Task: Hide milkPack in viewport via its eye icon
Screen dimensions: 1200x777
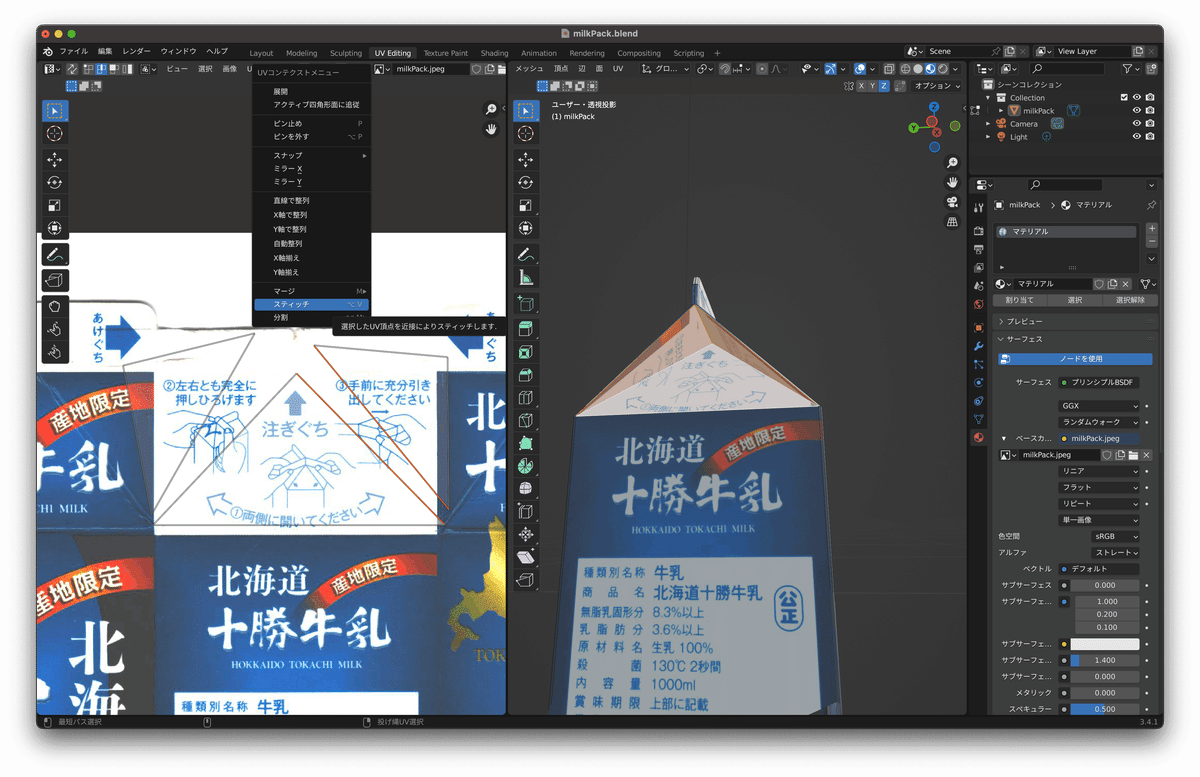Action: click(x=1136, y=111)
